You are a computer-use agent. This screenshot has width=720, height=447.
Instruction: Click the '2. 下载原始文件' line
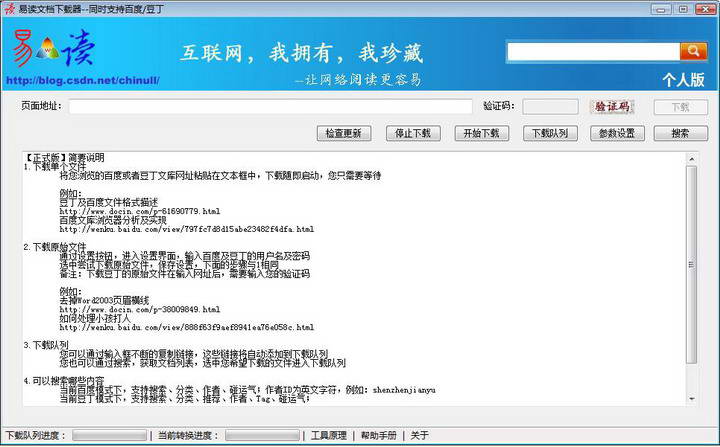coord(55,247)
